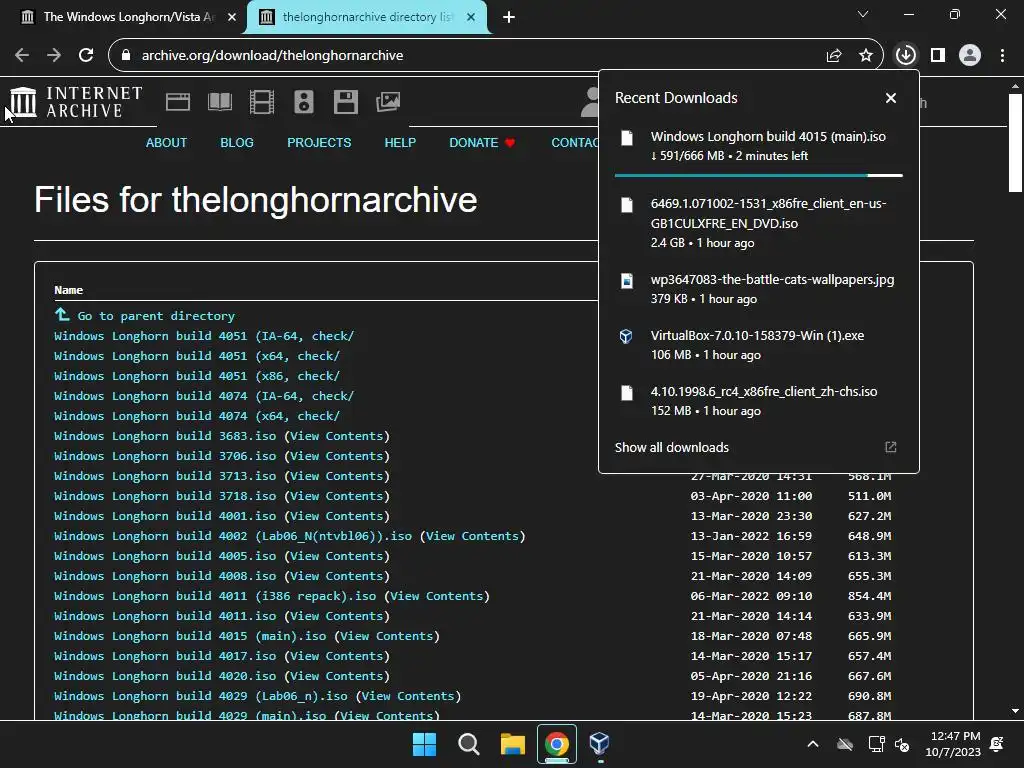Download Windows Longhorn build 4011 (i386 repack).iso
1024x768 pixels.
[x=215, y=596]
